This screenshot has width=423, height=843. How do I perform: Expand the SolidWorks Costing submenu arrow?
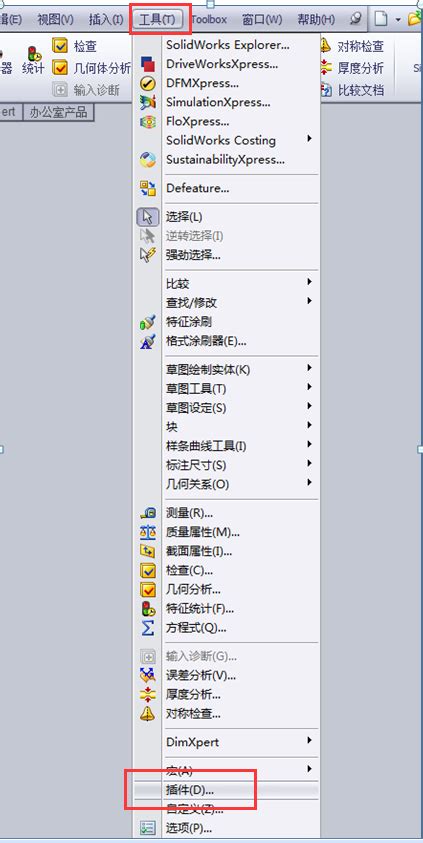coord(310,139)
